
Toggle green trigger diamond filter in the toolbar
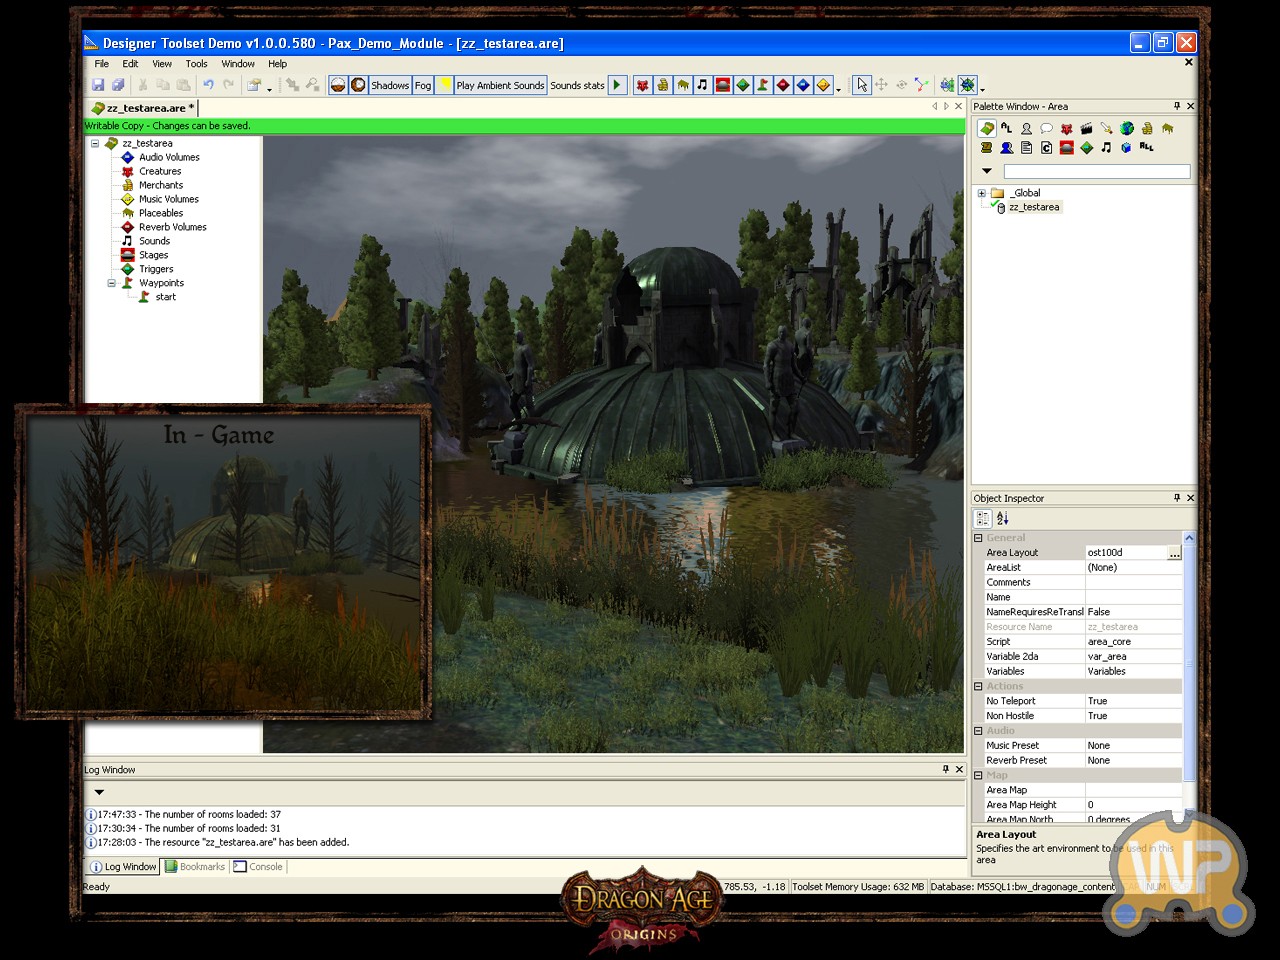(x=743, y=85)
